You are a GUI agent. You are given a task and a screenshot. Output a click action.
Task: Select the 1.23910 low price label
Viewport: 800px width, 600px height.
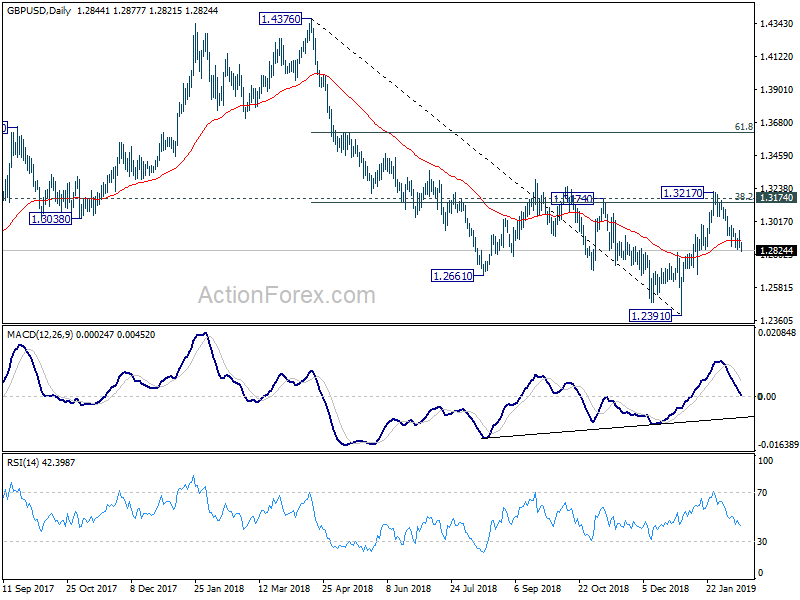pos(651,316)
